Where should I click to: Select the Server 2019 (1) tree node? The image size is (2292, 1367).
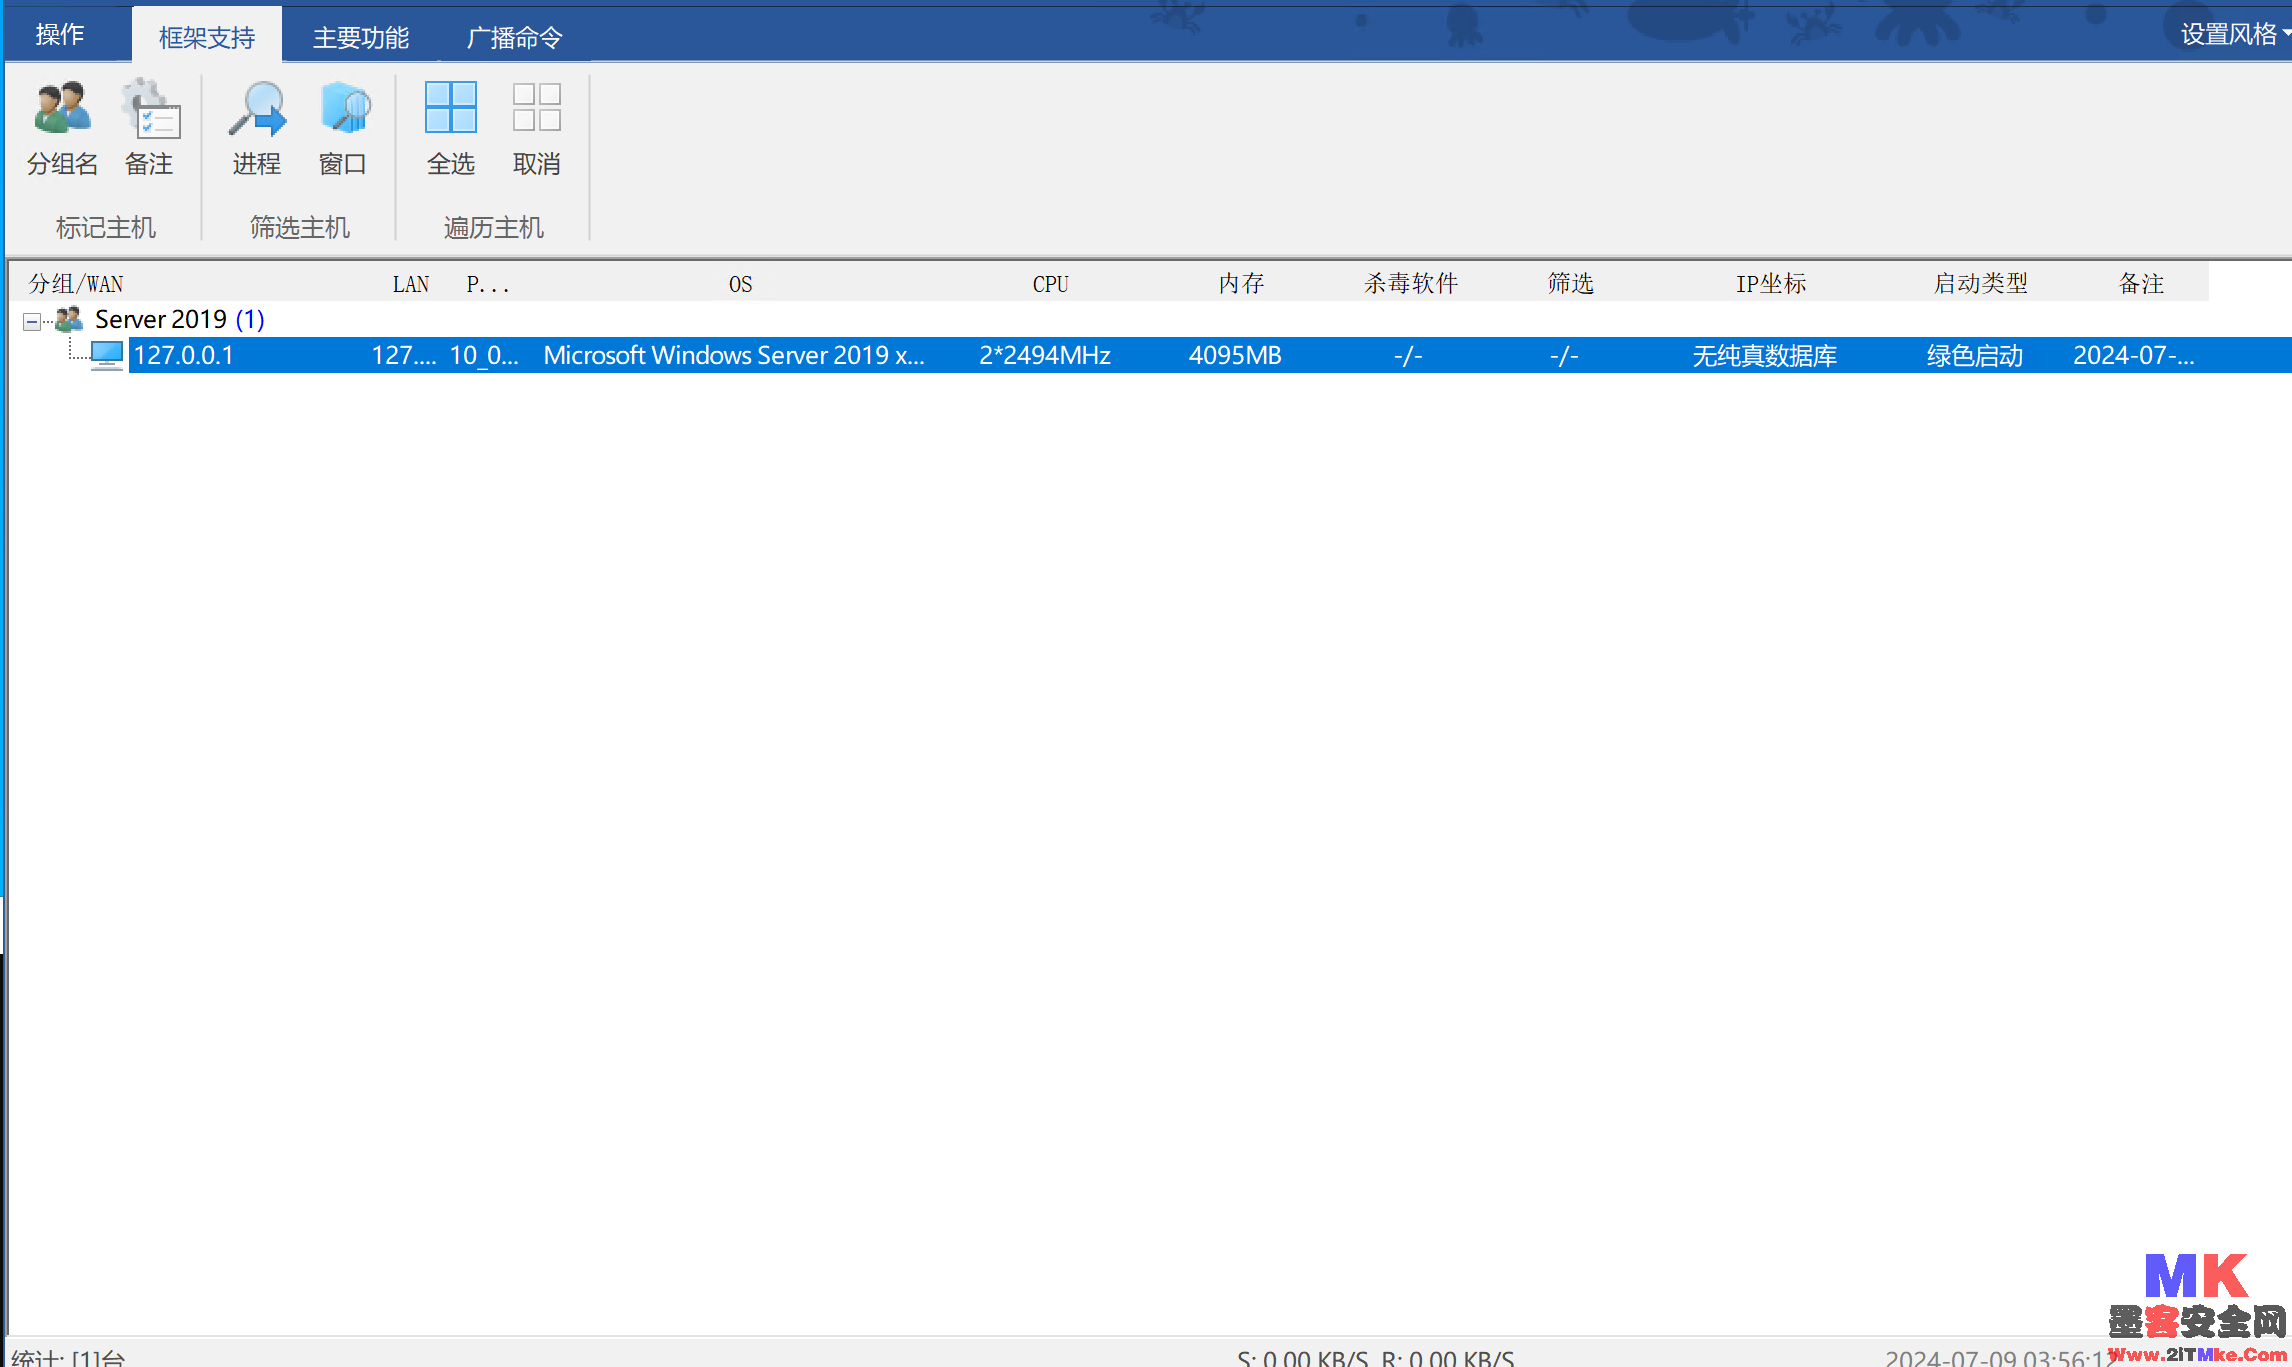coord(179,319)
